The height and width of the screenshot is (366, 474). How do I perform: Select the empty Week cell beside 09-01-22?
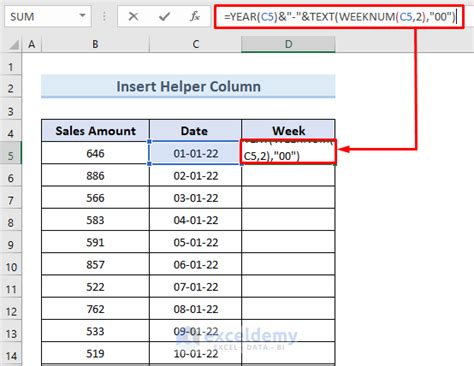coord(288,331)
